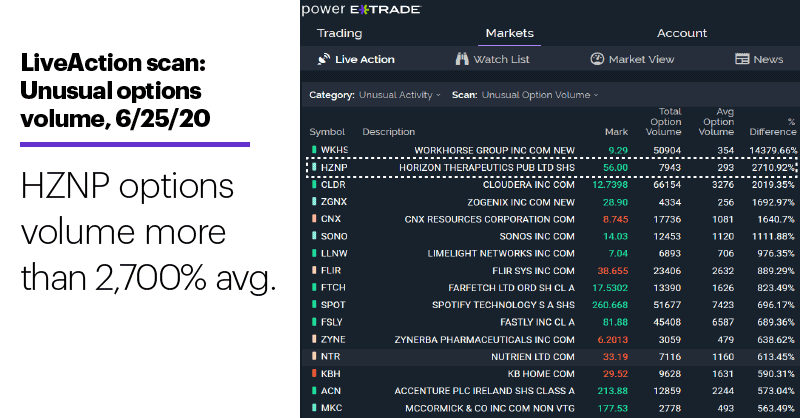Click the 2710.92% difference value

point(773,167)
